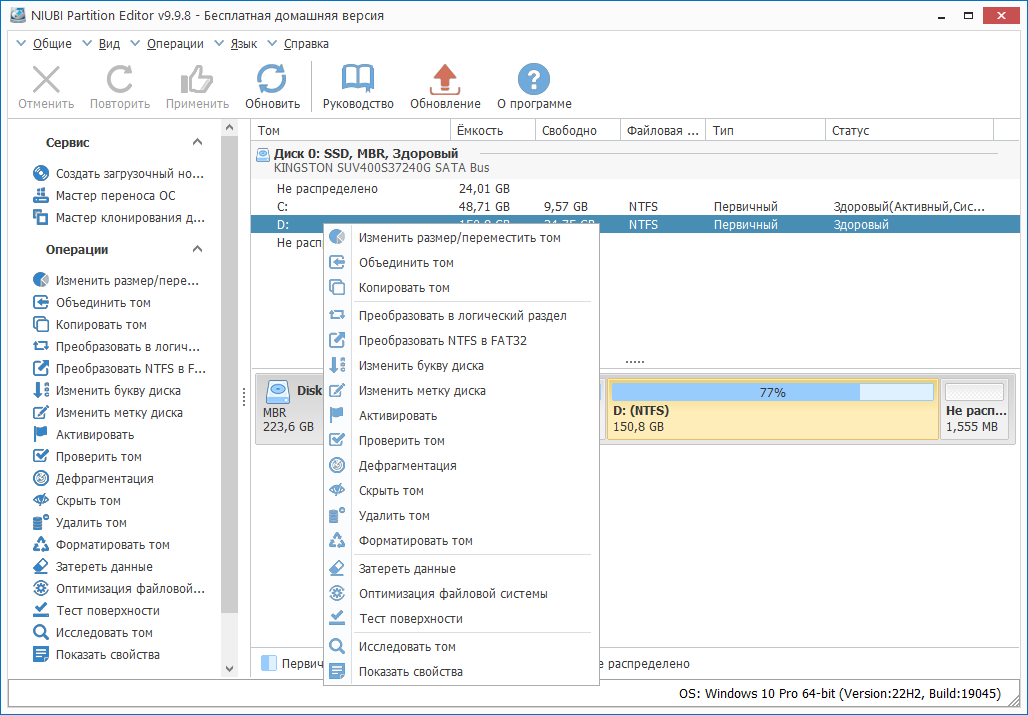The height and width of the screenshot is (715, 1028).
Task: Click the Диск 0: SSD, MBR, Здоровый header
Action: [366, 153]
